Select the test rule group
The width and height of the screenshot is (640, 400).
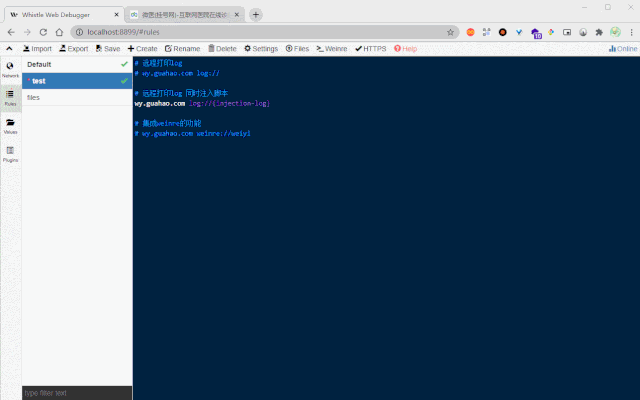pos(77,81)
